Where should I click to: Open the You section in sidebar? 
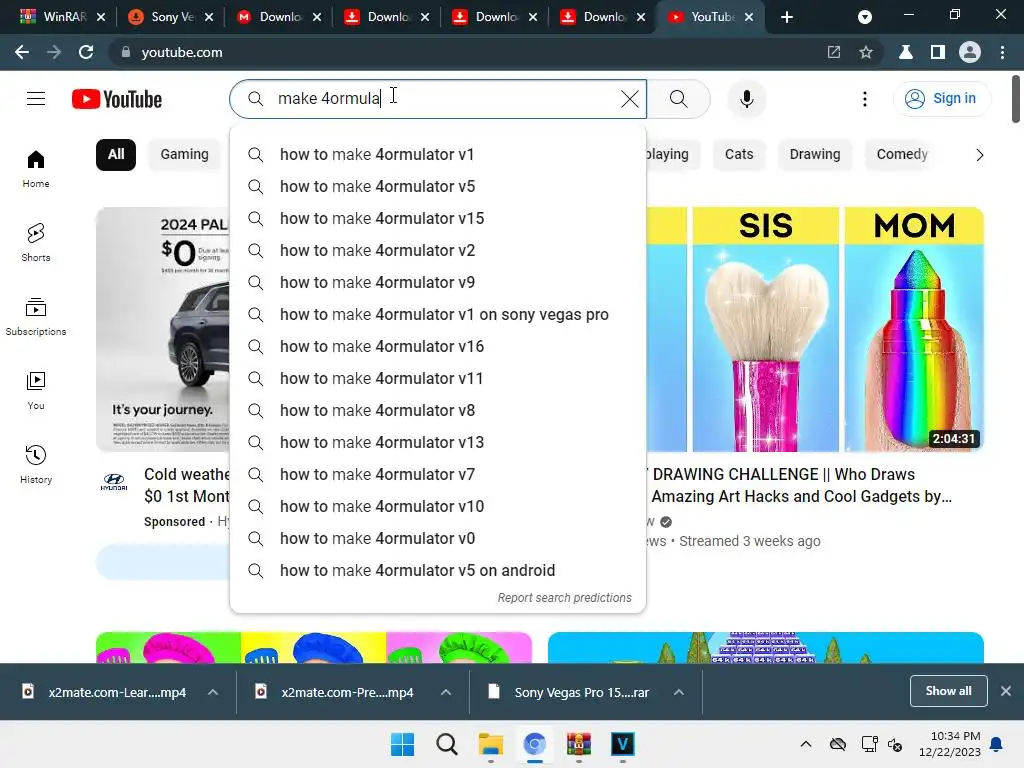(x=36, y=390)
